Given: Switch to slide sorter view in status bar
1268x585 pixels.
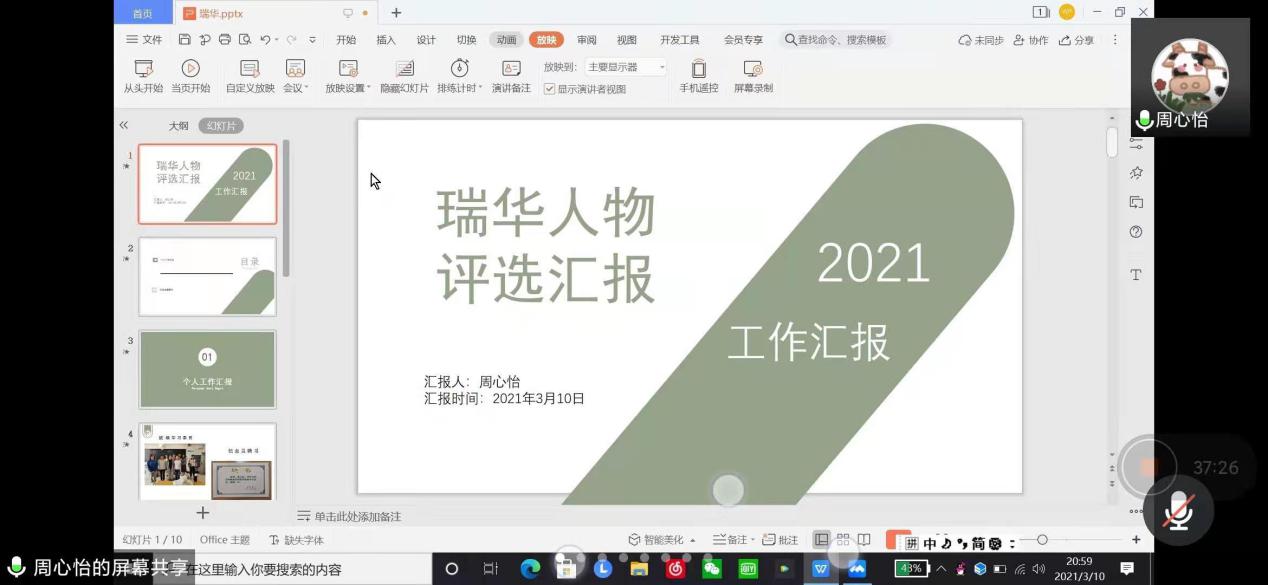Looking at the screenshot, I should (x=843, y=540).
